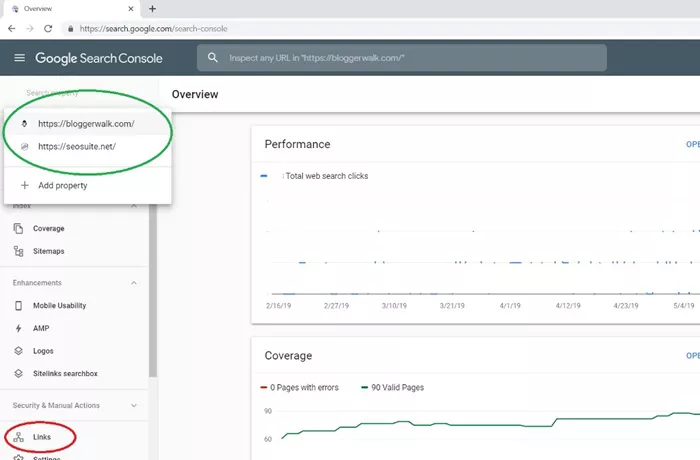The width and height of the screenshot is (700, 460).
Task: Open Sitelinks searchbox report
Action: coord(65,373)
